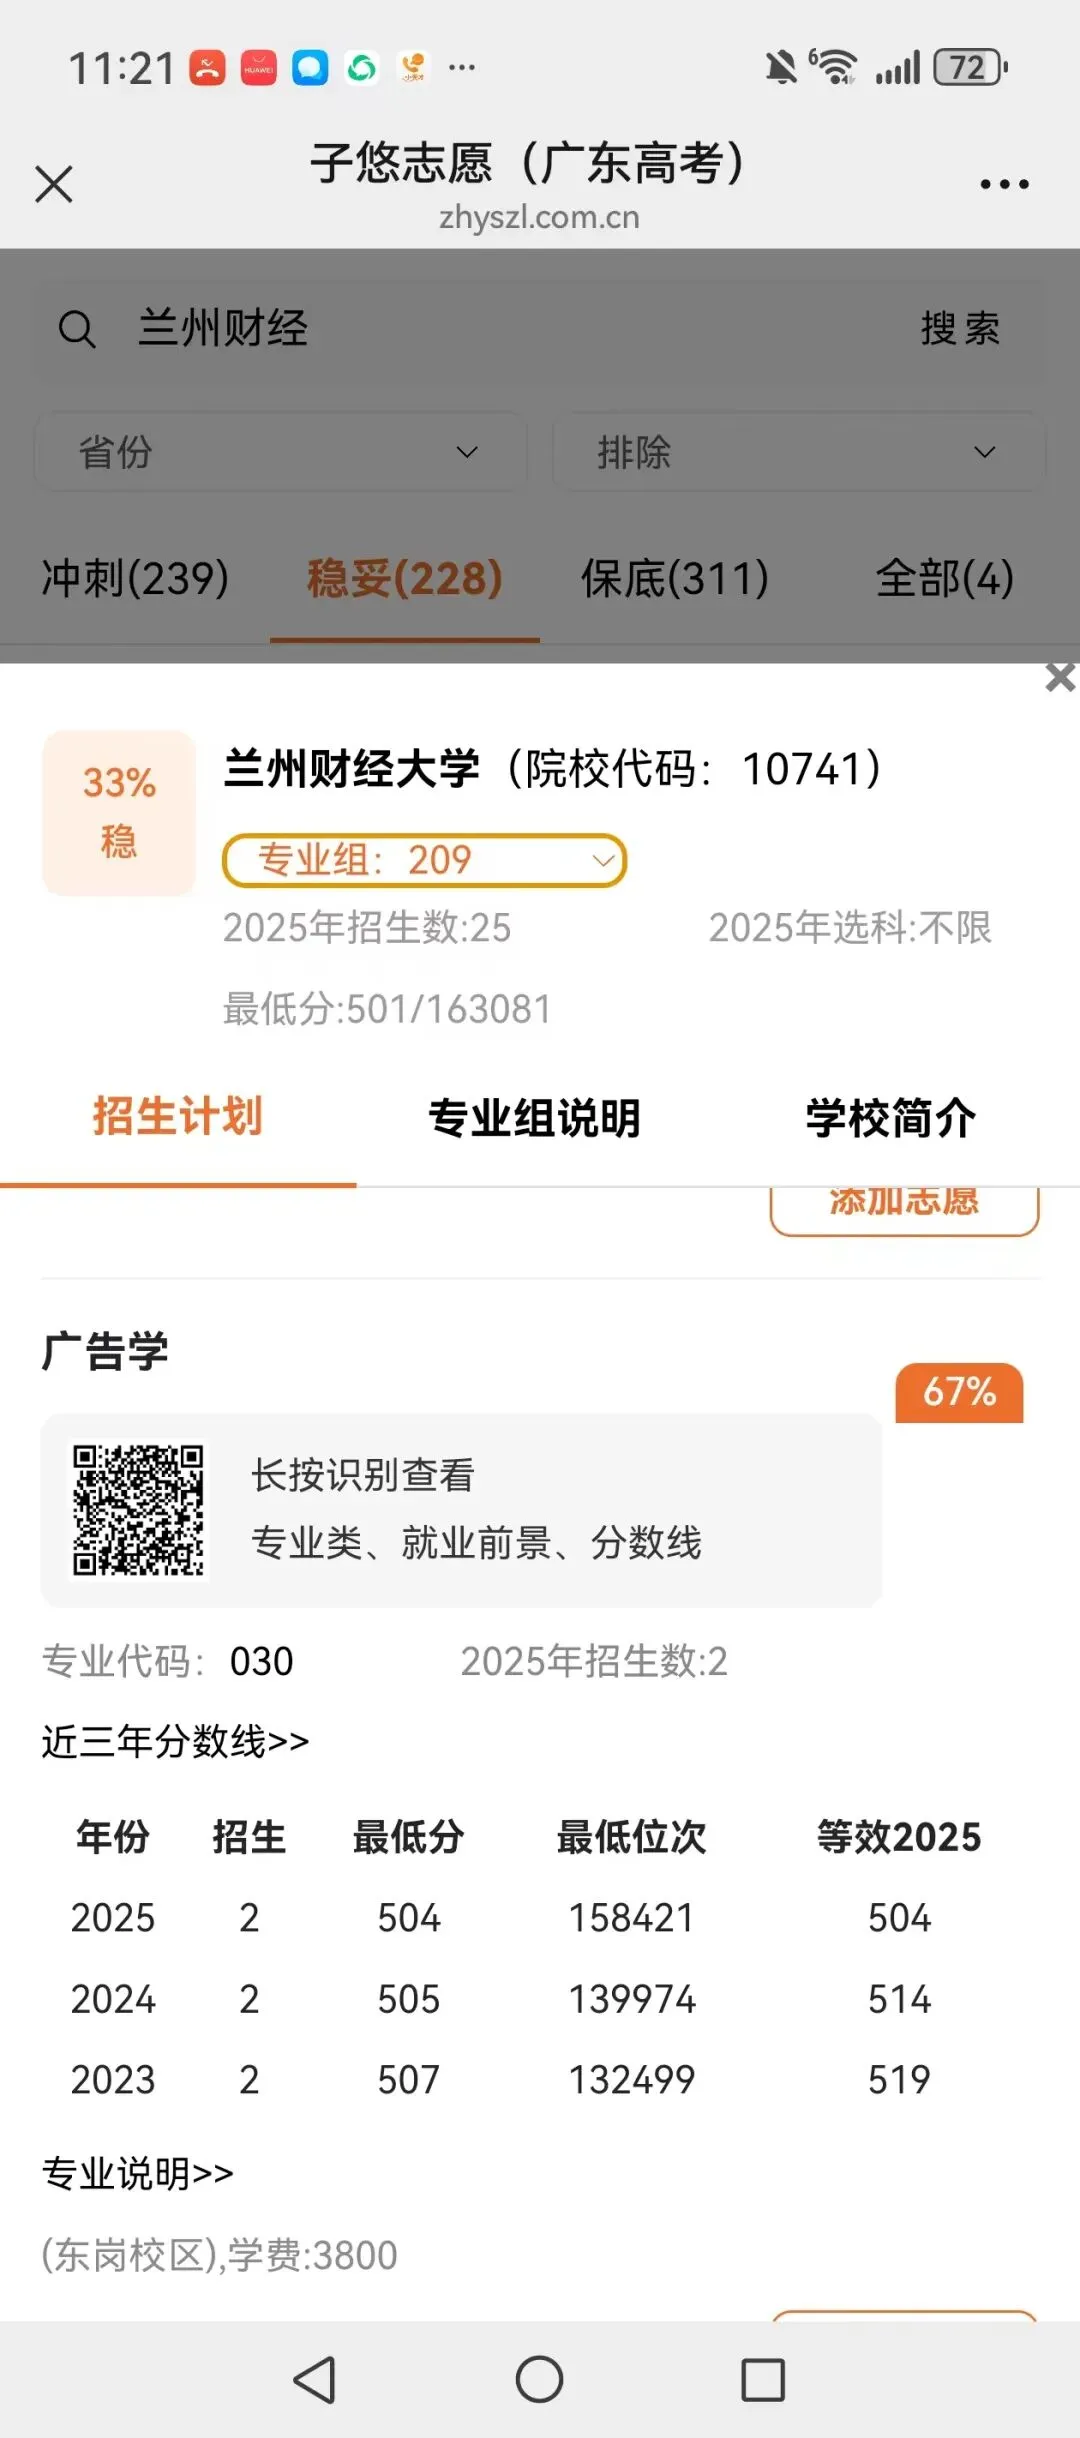Tap the 添加志愿 button
Viewport: 1080px width, 2438px height.
[904, 1208]
